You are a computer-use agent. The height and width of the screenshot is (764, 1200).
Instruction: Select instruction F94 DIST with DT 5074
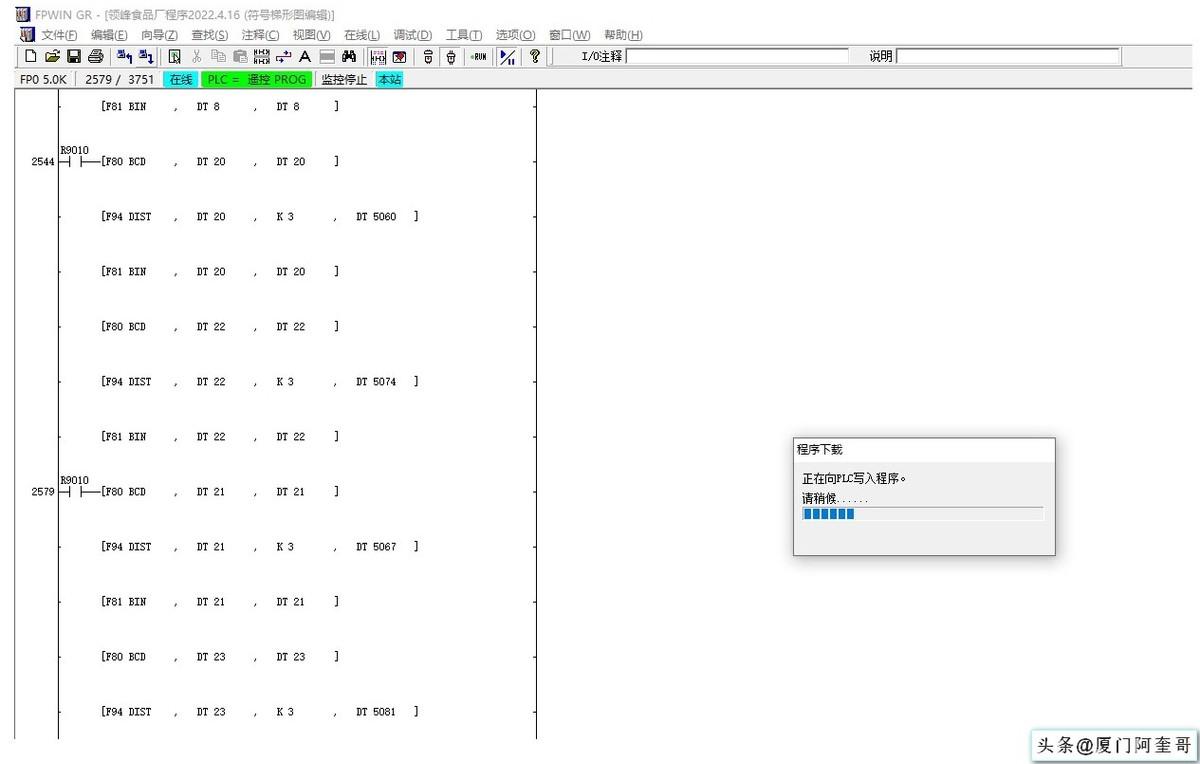260,382
